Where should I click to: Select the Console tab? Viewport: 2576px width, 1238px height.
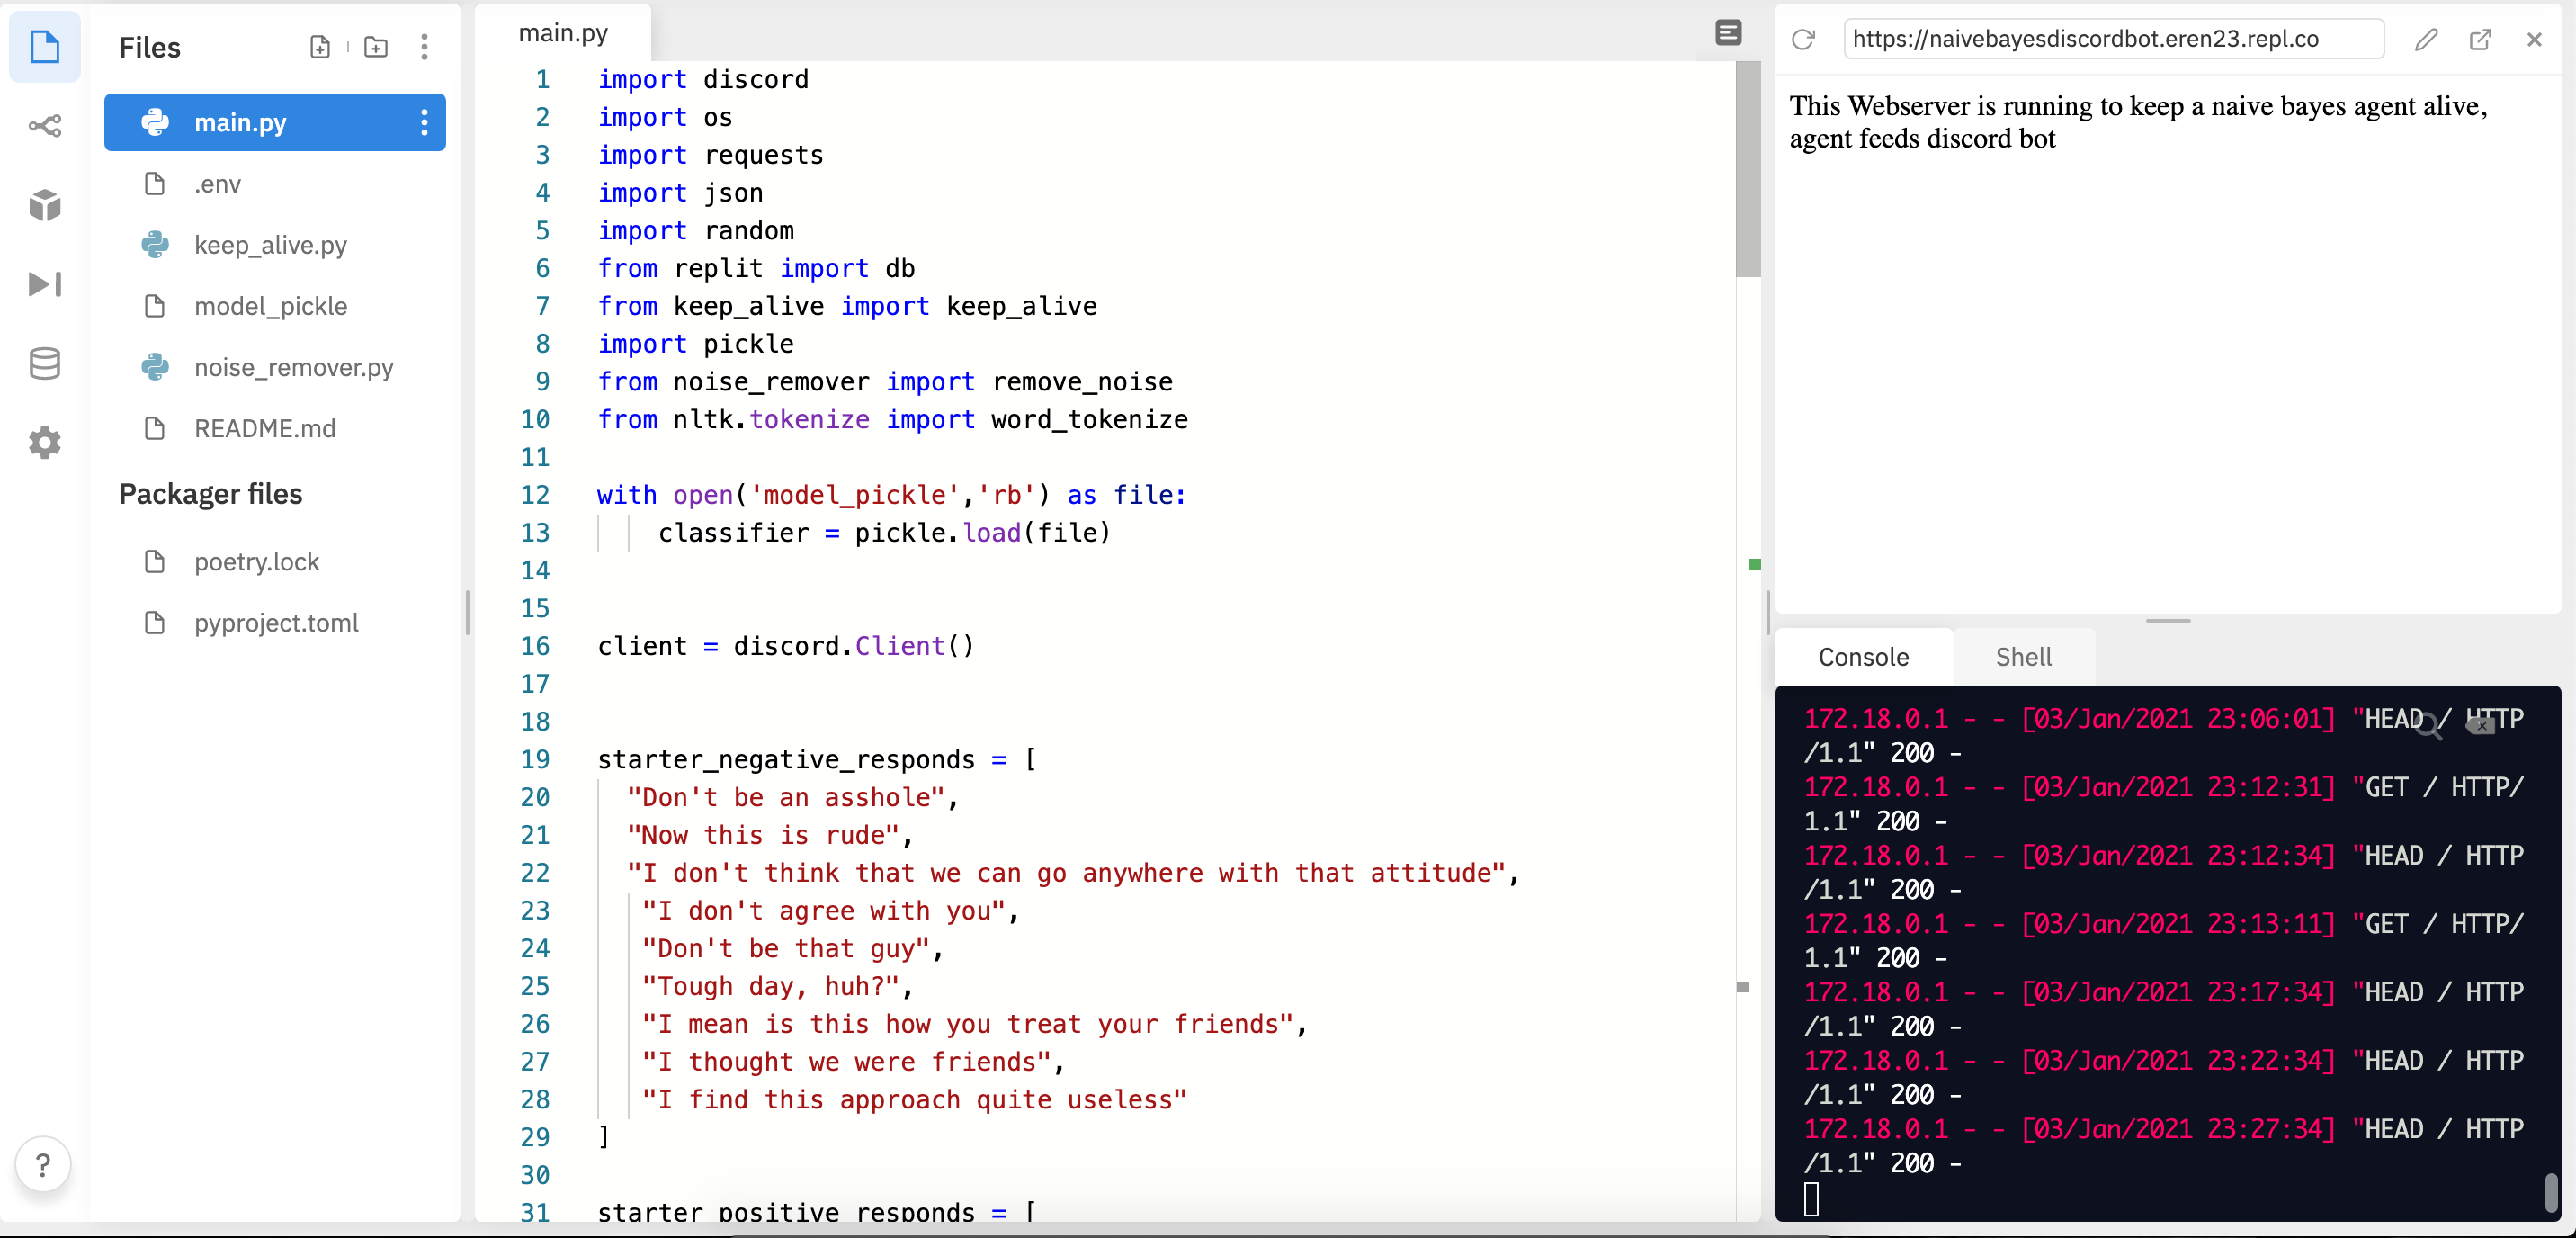(x=1863, y=657)
